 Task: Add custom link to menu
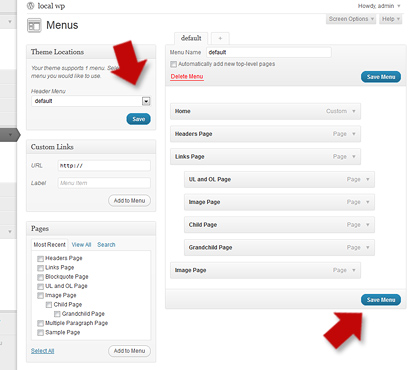[129, 200]
